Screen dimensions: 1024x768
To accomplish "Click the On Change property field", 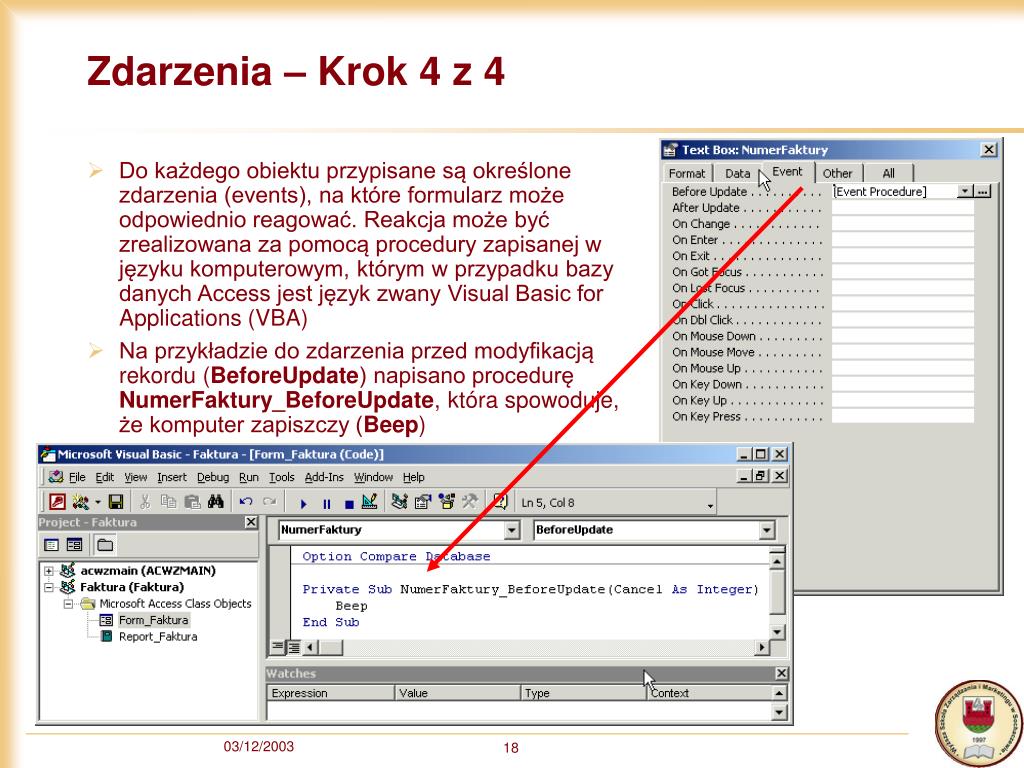I will [x=903, y=224].
